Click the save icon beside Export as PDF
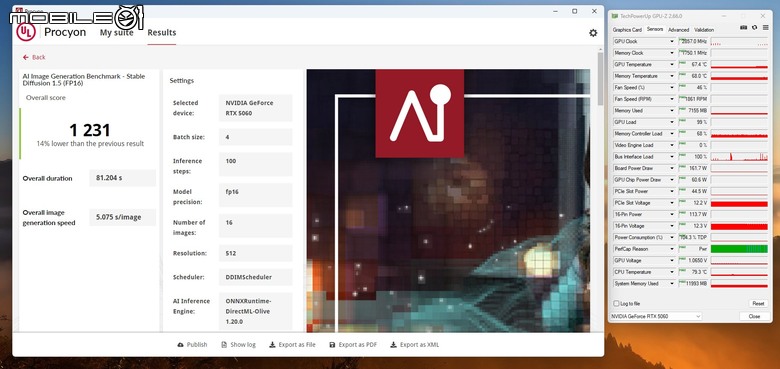This screenshot has width=780, height=369. point(332,345)
